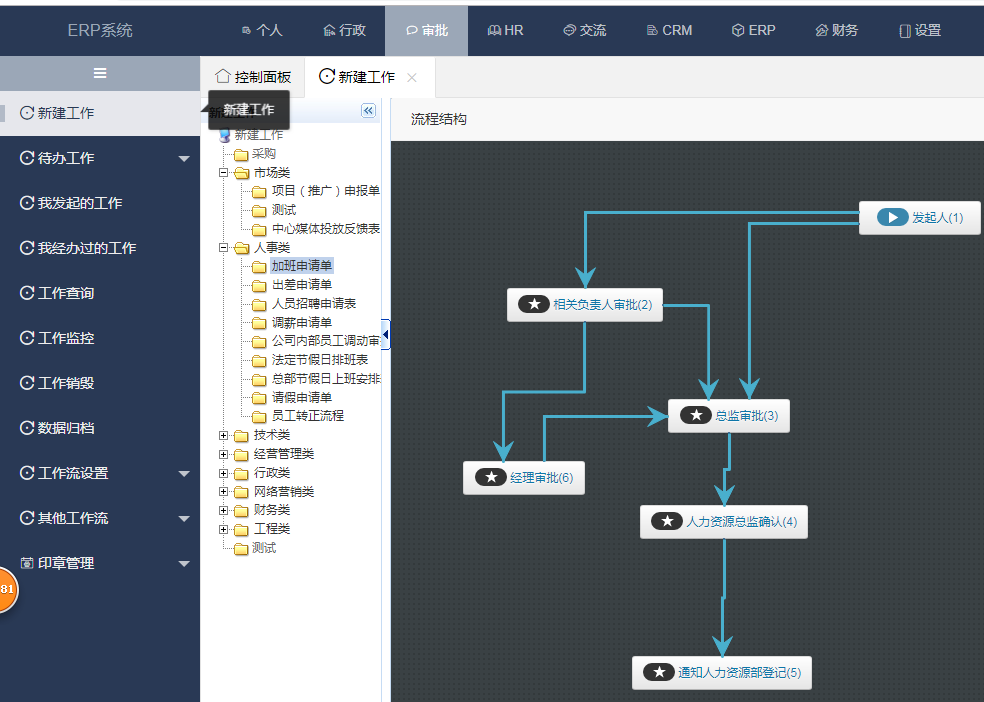Click the orange 81 notification badge
The height and width of the screenshot is (702, 984).
click(8, 590)
